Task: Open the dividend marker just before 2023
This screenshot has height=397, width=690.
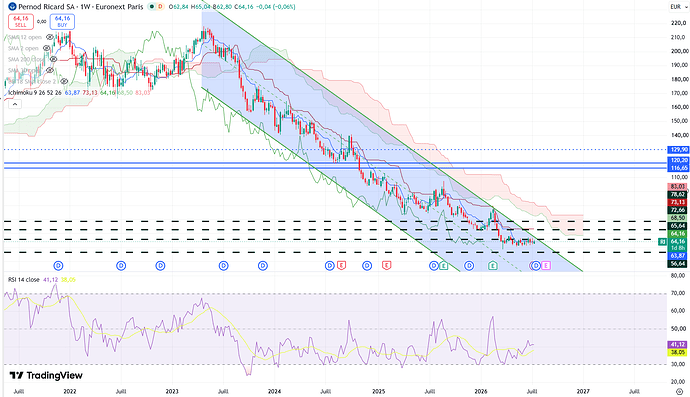Action: [160, 265]
